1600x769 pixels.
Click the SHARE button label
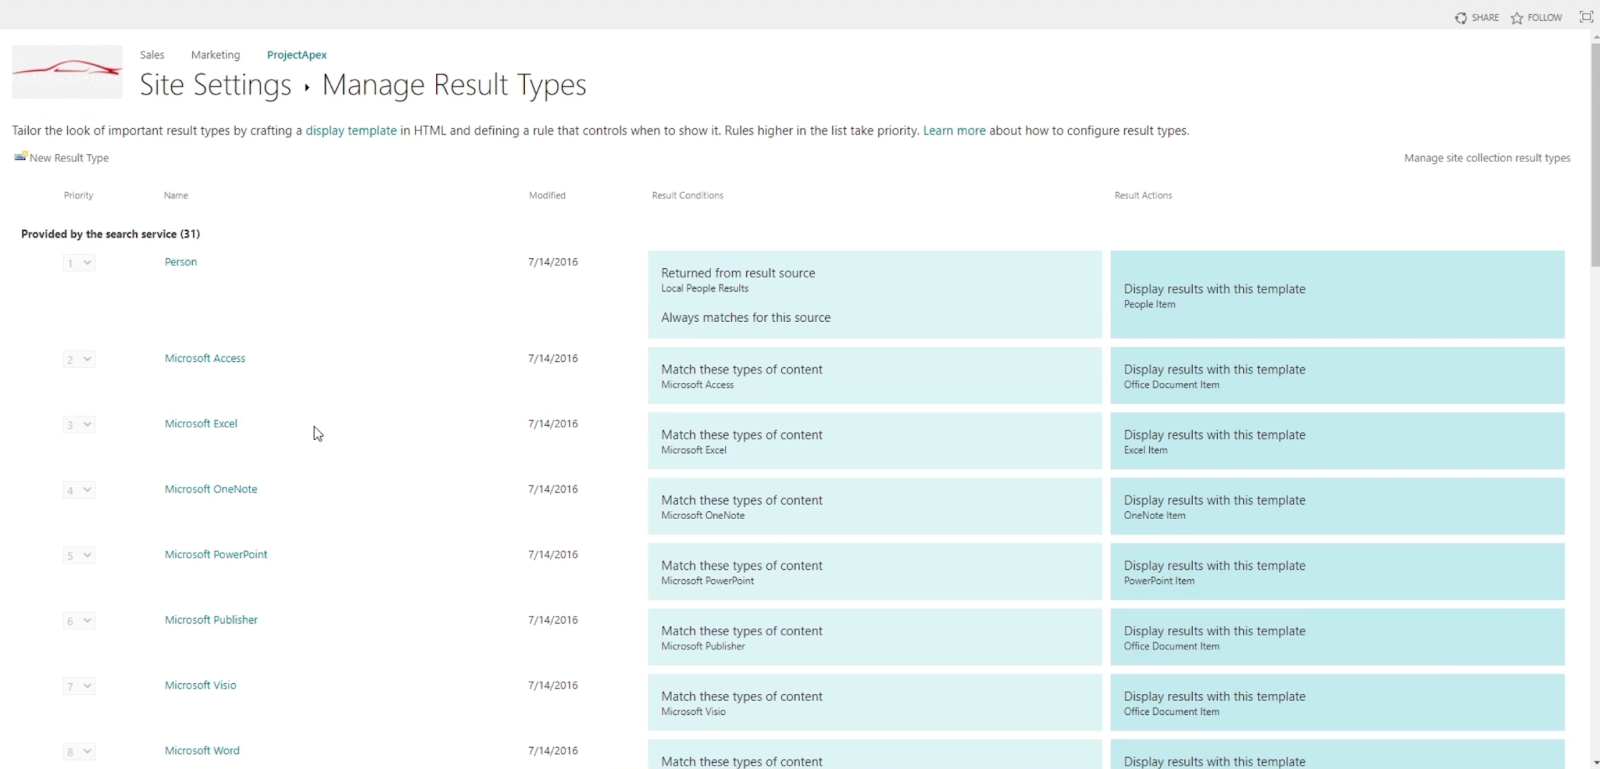point(1485,18)
